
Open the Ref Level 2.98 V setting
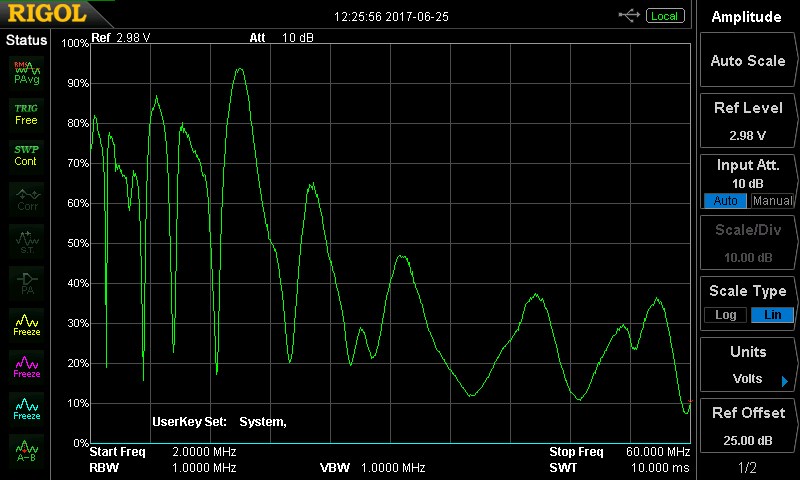tap(747, 121)
